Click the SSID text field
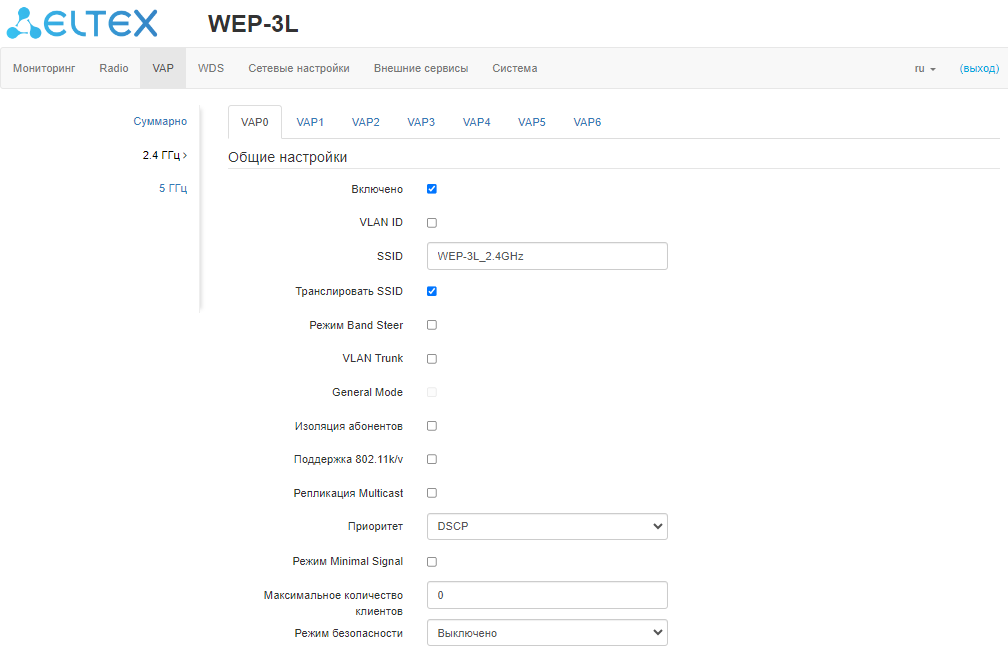Image resolution: width=1008 pixels, height=655 pixels. pyautogui.click(x=546, y=256)
